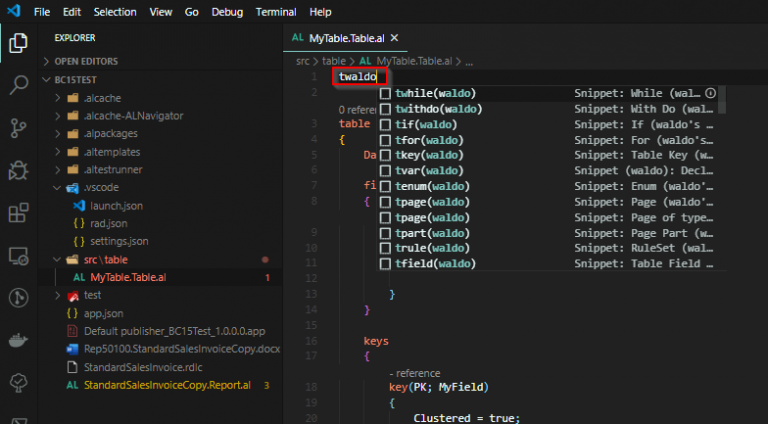
Task: Open the Search view in activity bar
Action: click(x=18, y=85)
